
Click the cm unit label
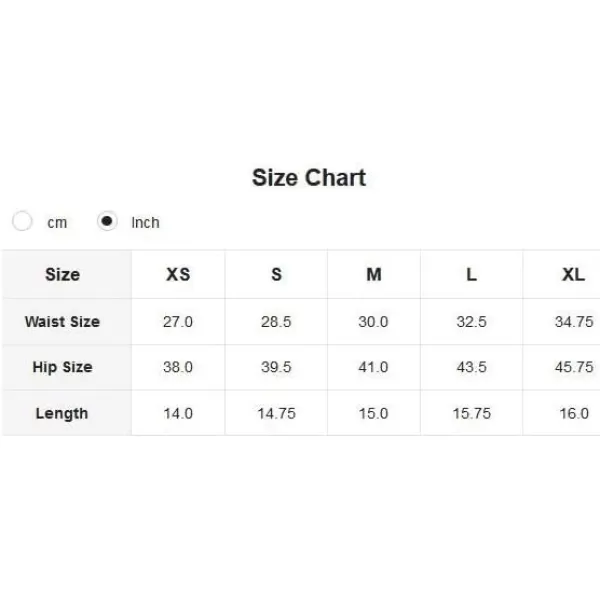click(x=57, y=223)
